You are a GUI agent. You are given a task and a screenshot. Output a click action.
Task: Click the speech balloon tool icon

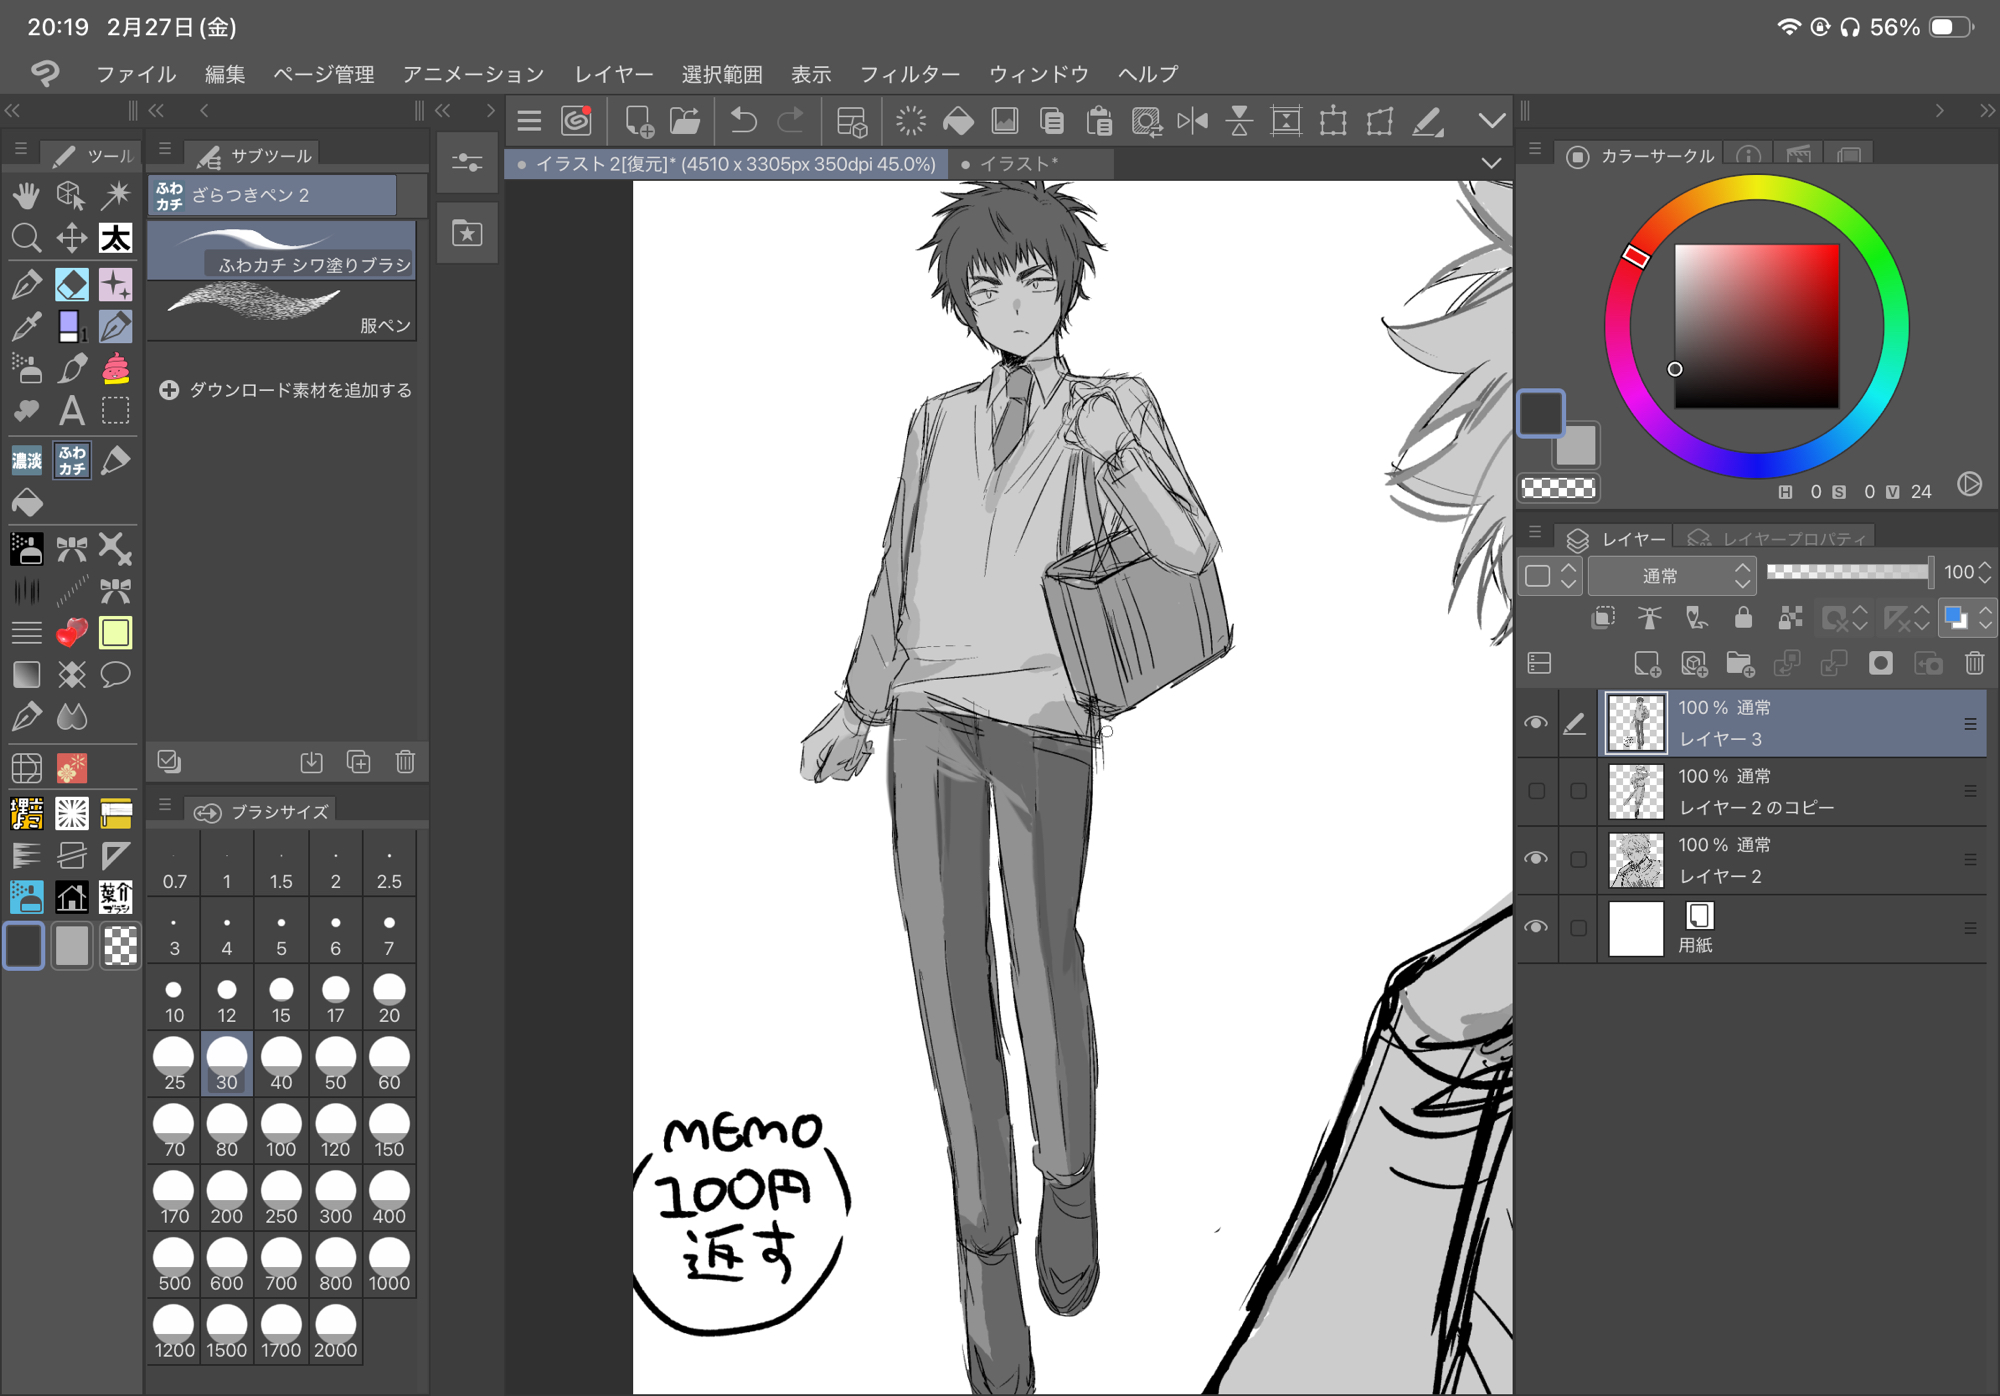point(115,674)
